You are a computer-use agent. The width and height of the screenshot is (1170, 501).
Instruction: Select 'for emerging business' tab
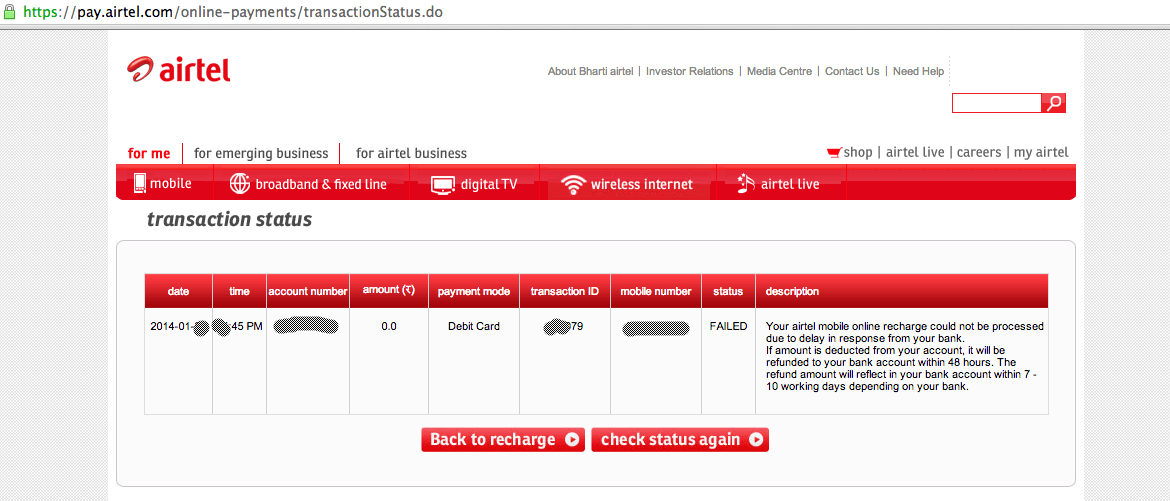click(x=261, y=153)
